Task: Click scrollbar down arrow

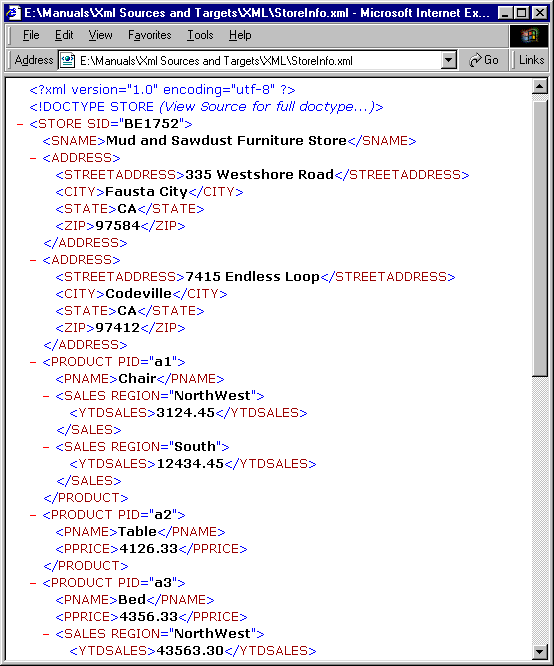Action: (539, 651)
